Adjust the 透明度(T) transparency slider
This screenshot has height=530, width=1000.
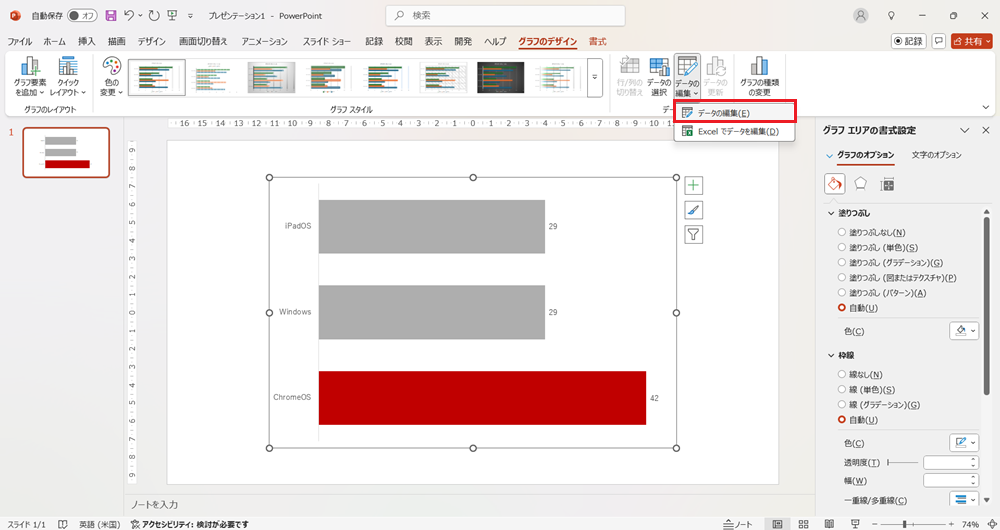902,462
